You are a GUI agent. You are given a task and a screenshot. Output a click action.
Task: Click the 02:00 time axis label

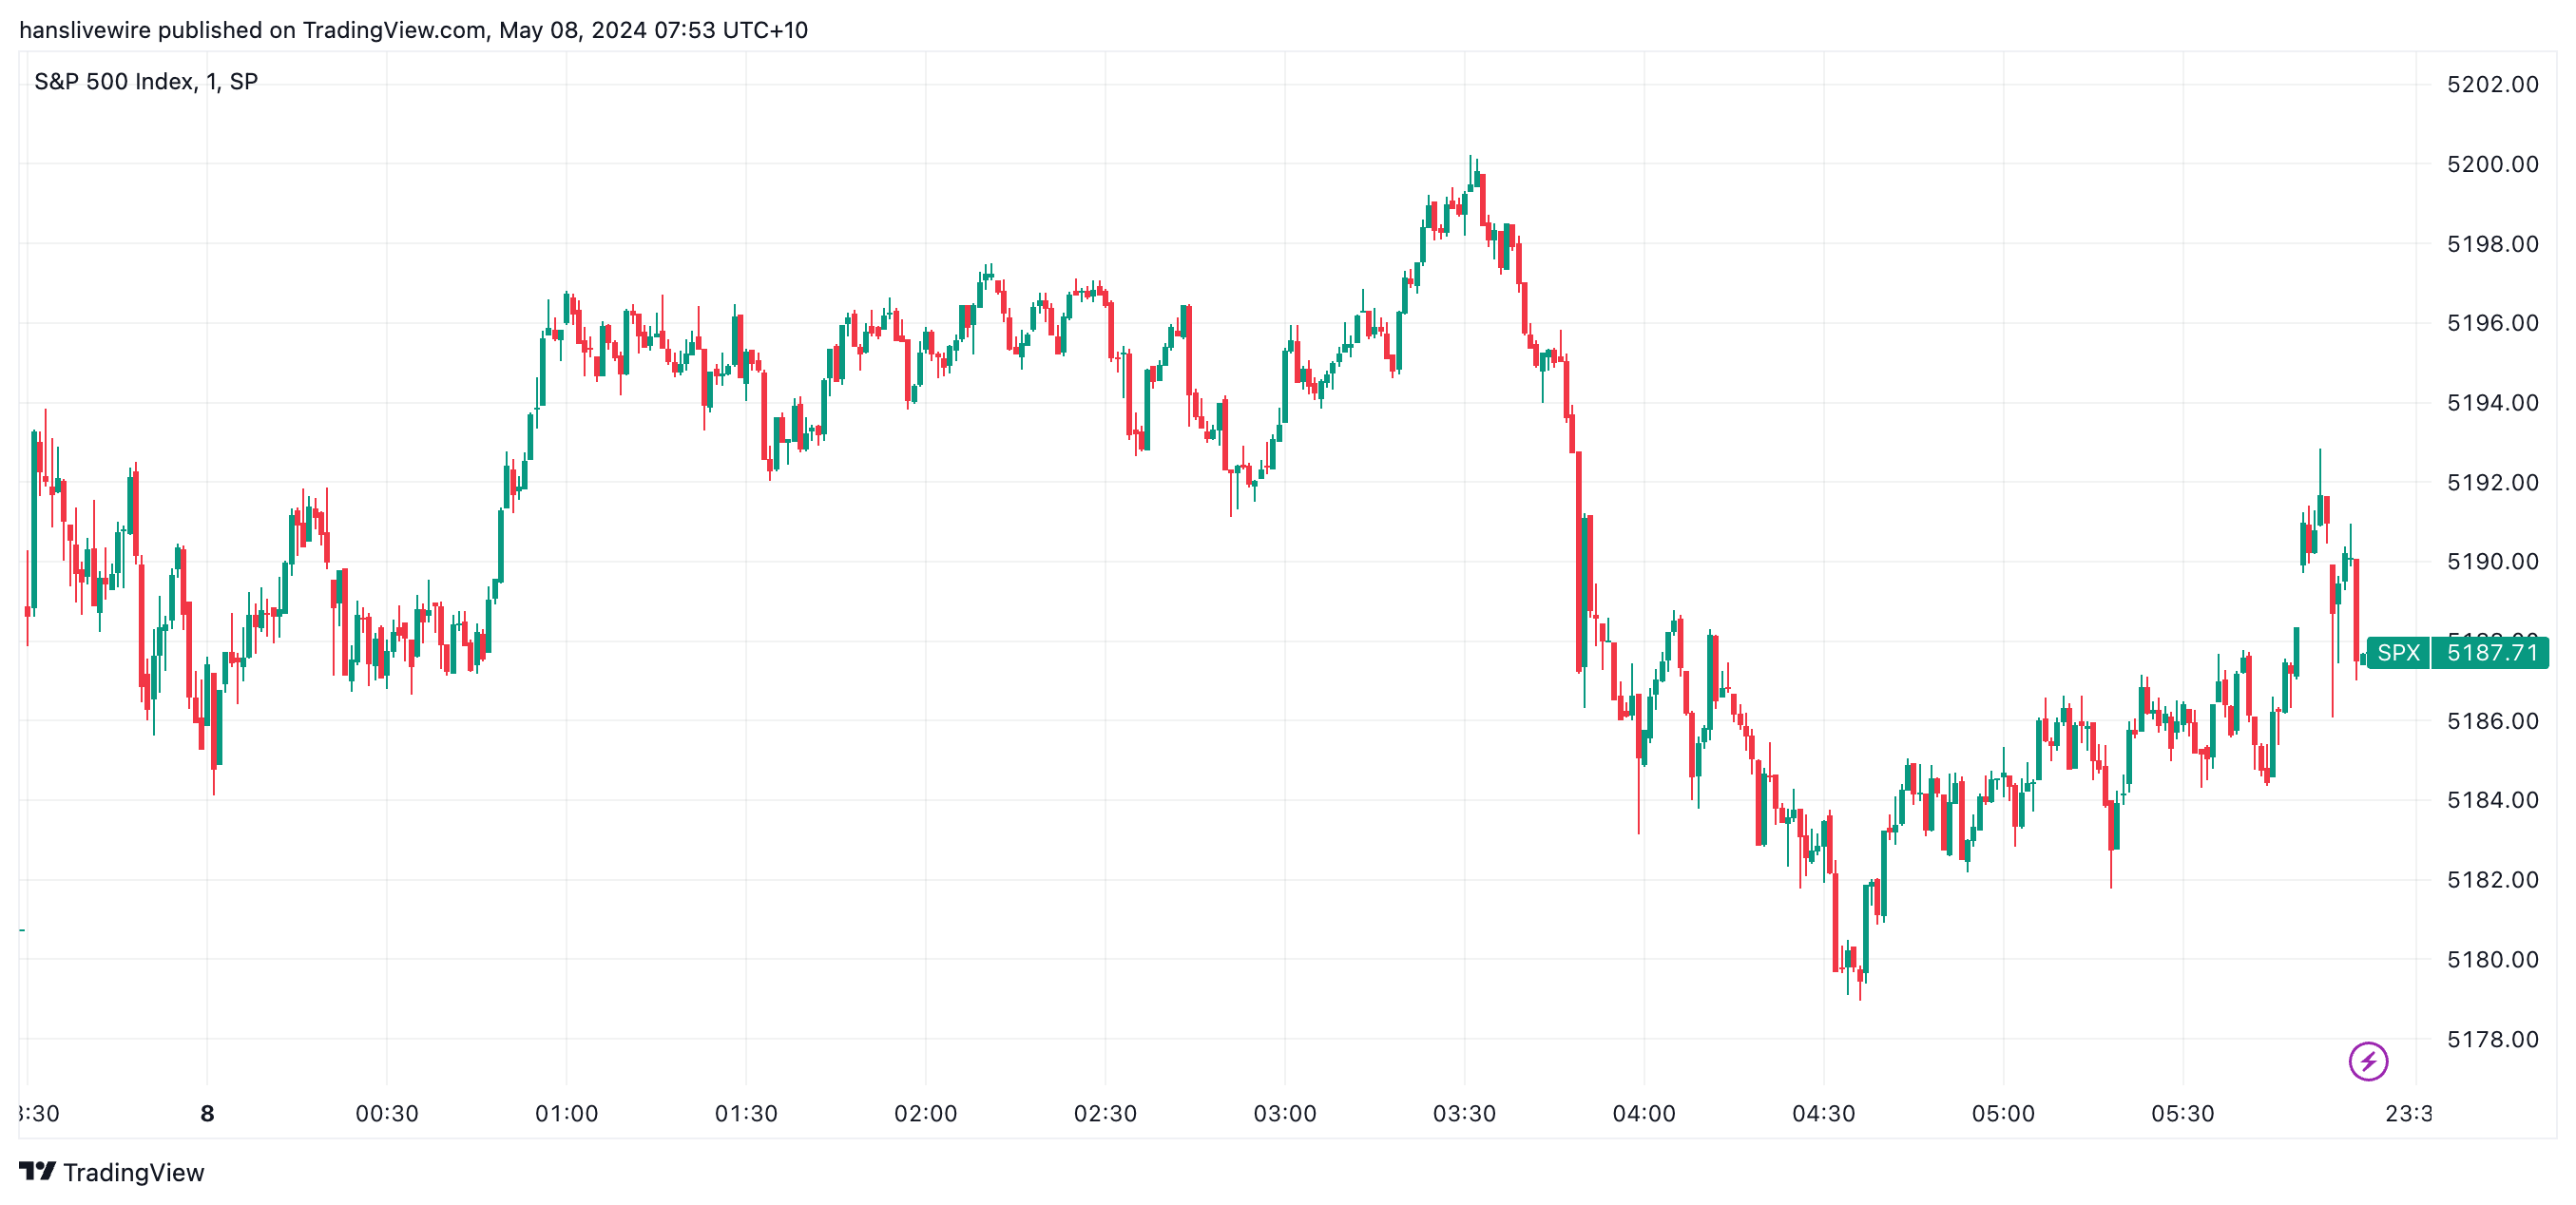(x=925, y=1113)
